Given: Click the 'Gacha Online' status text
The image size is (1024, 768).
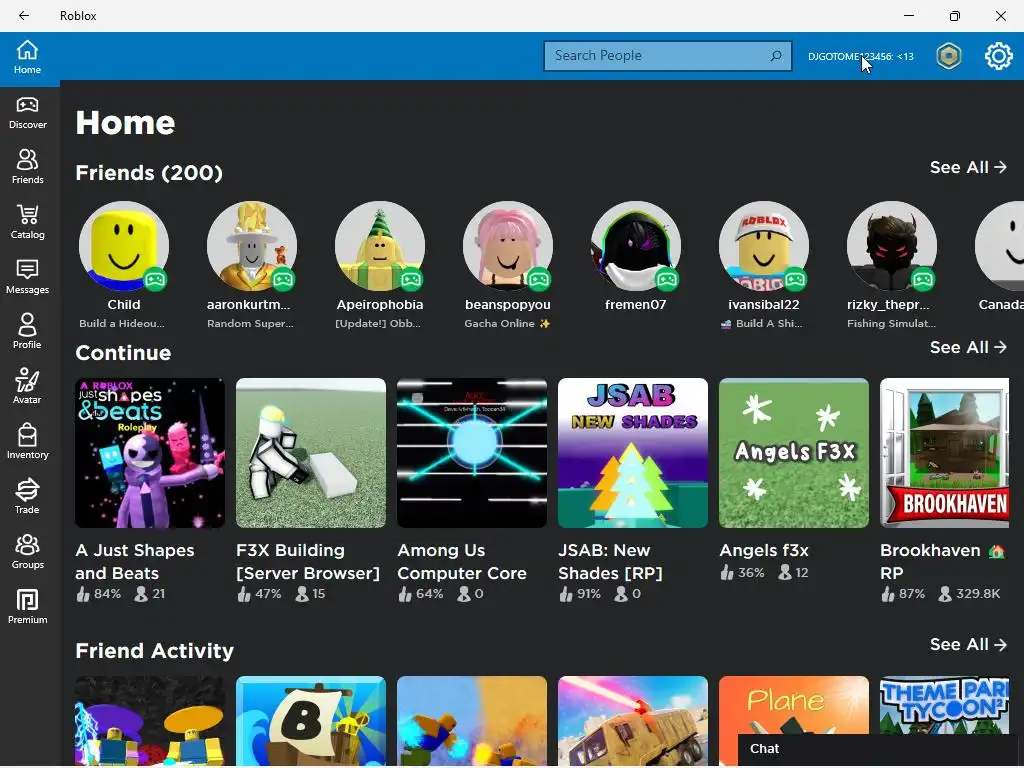Looking at the screenshot, I should pos(507,323).
